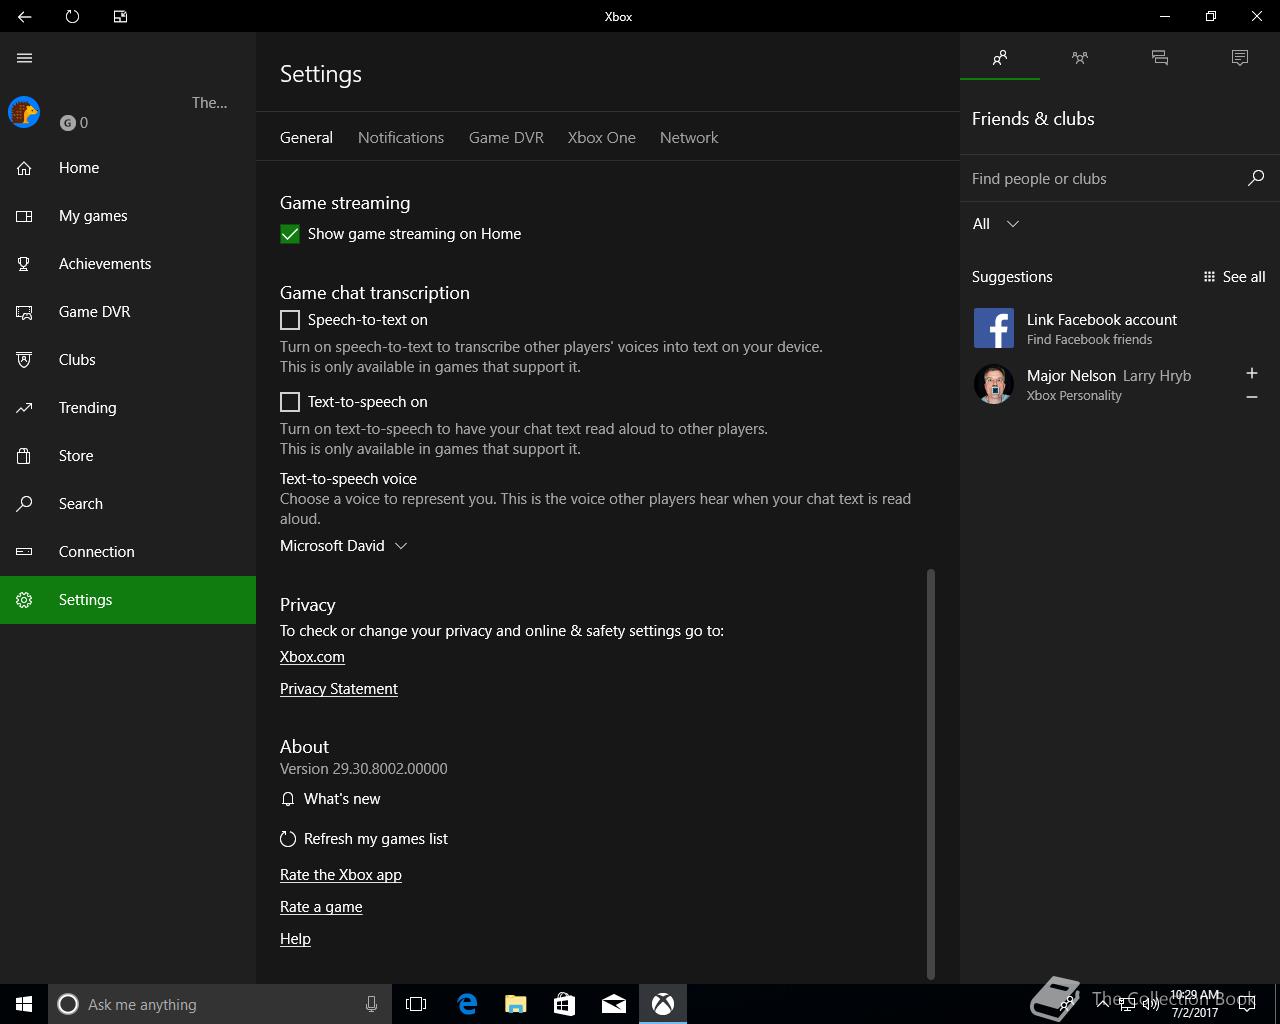
Task: Click the What's new bell icon
Action: (x=288, y=799)
